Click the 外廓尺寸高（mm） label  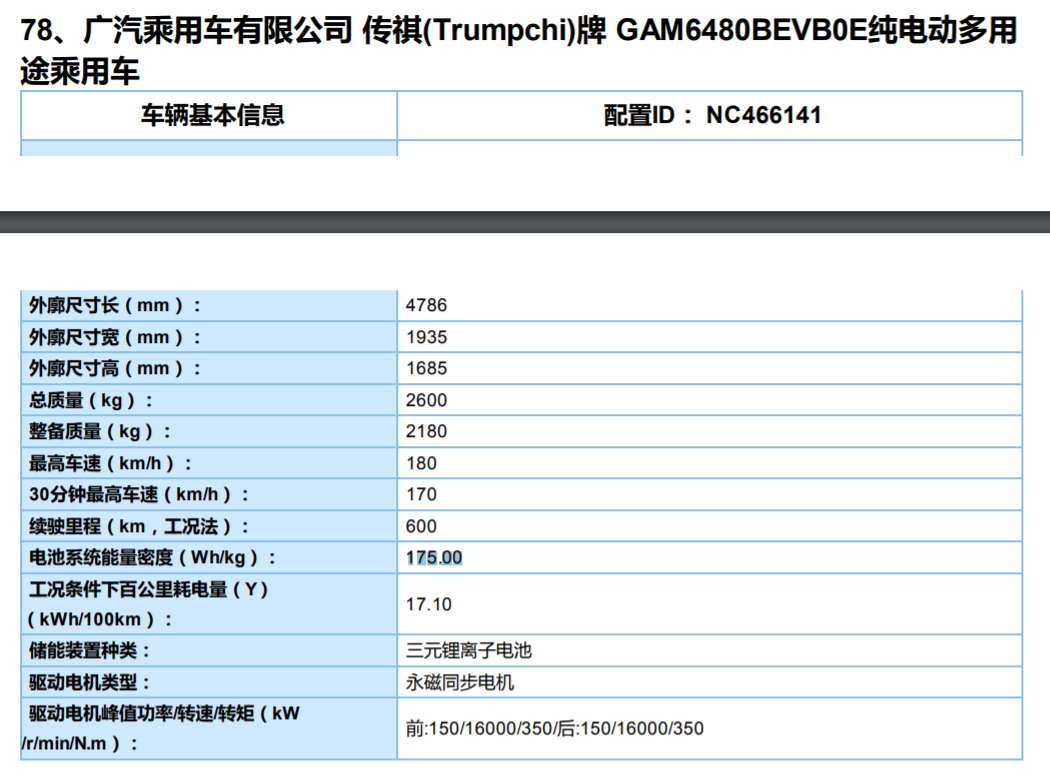[115, 368]
